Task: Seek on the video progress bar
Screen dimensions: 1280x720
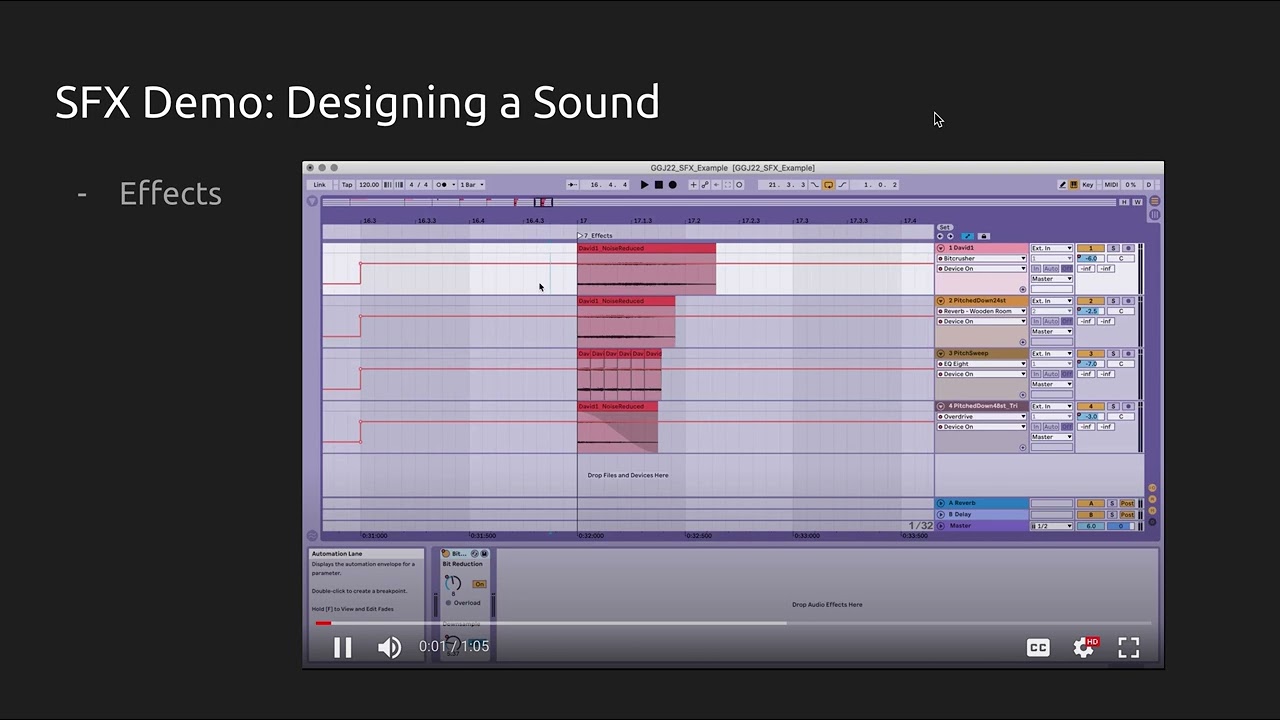Action: (733, 623)
